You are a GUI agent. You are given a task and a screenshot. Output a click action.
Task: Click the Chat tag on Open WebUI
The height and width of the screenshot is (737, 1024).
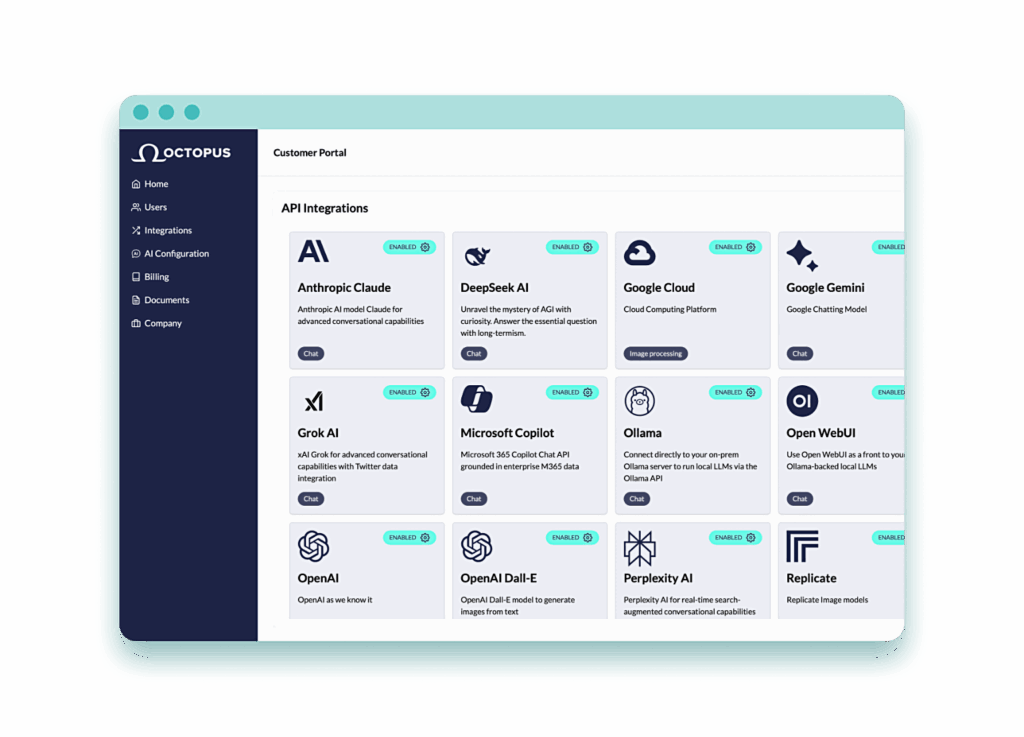[x=800, y=499]
